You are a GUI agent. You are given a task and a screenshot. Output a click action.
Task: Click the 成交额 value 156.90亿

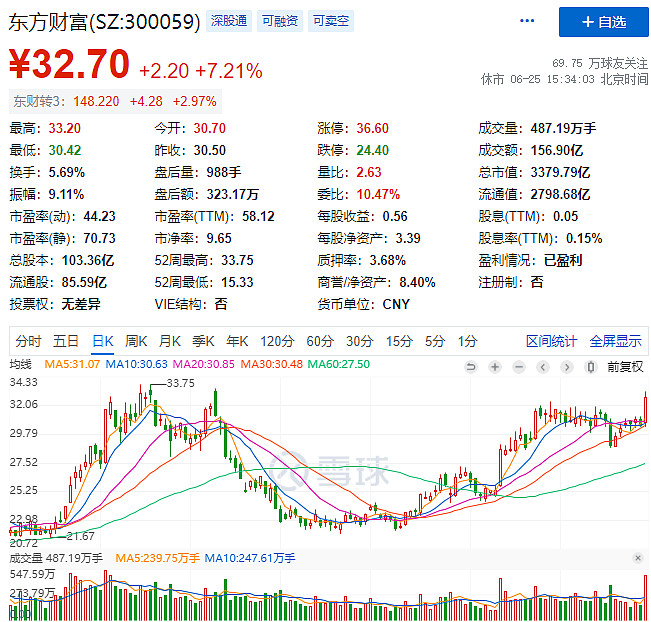pyautogui.click(x=557, y=150)
